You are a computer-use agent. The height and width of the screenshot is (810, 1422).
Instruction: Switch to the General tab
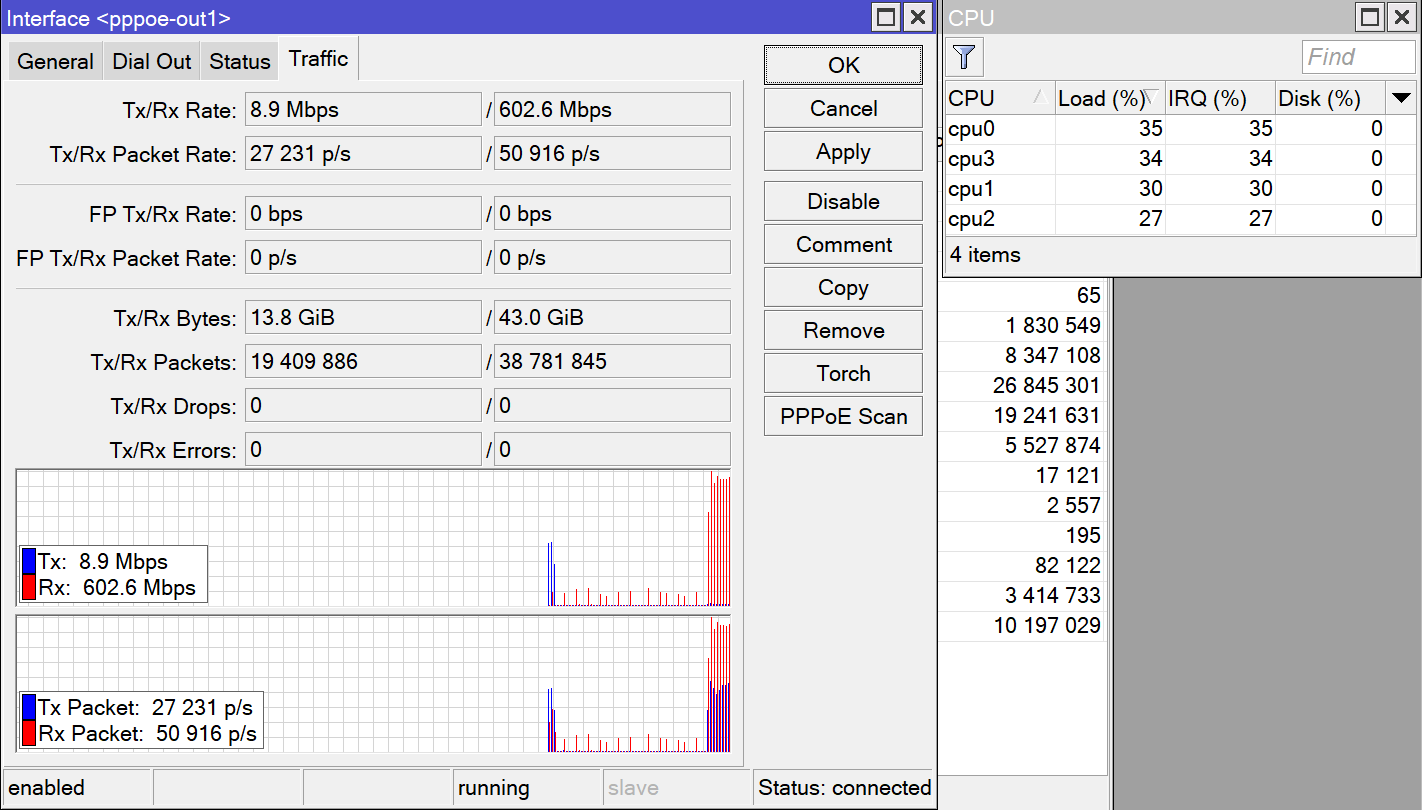click(x=55, y=61)
